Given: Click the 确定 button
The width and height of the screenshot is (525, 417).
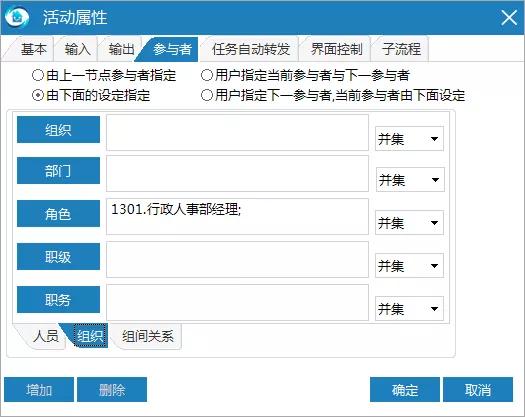Looking at the screenshot, I should (405, 390).
